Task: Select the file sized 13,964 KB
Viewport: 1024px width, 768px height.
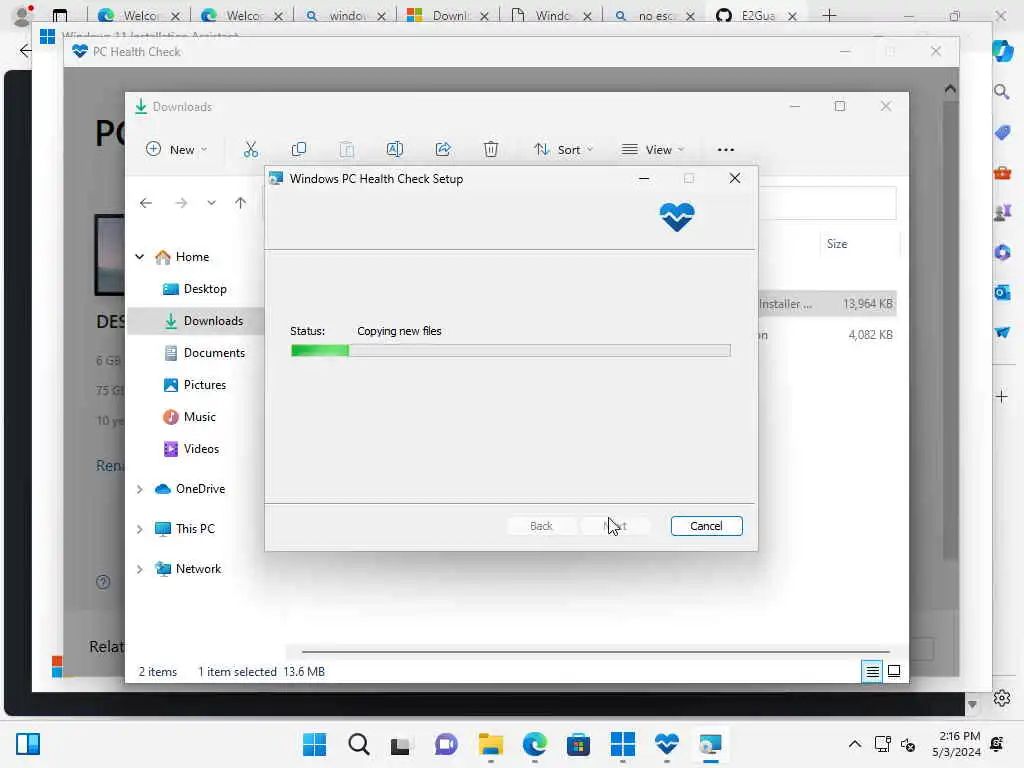Action: [x=827, y=304]
